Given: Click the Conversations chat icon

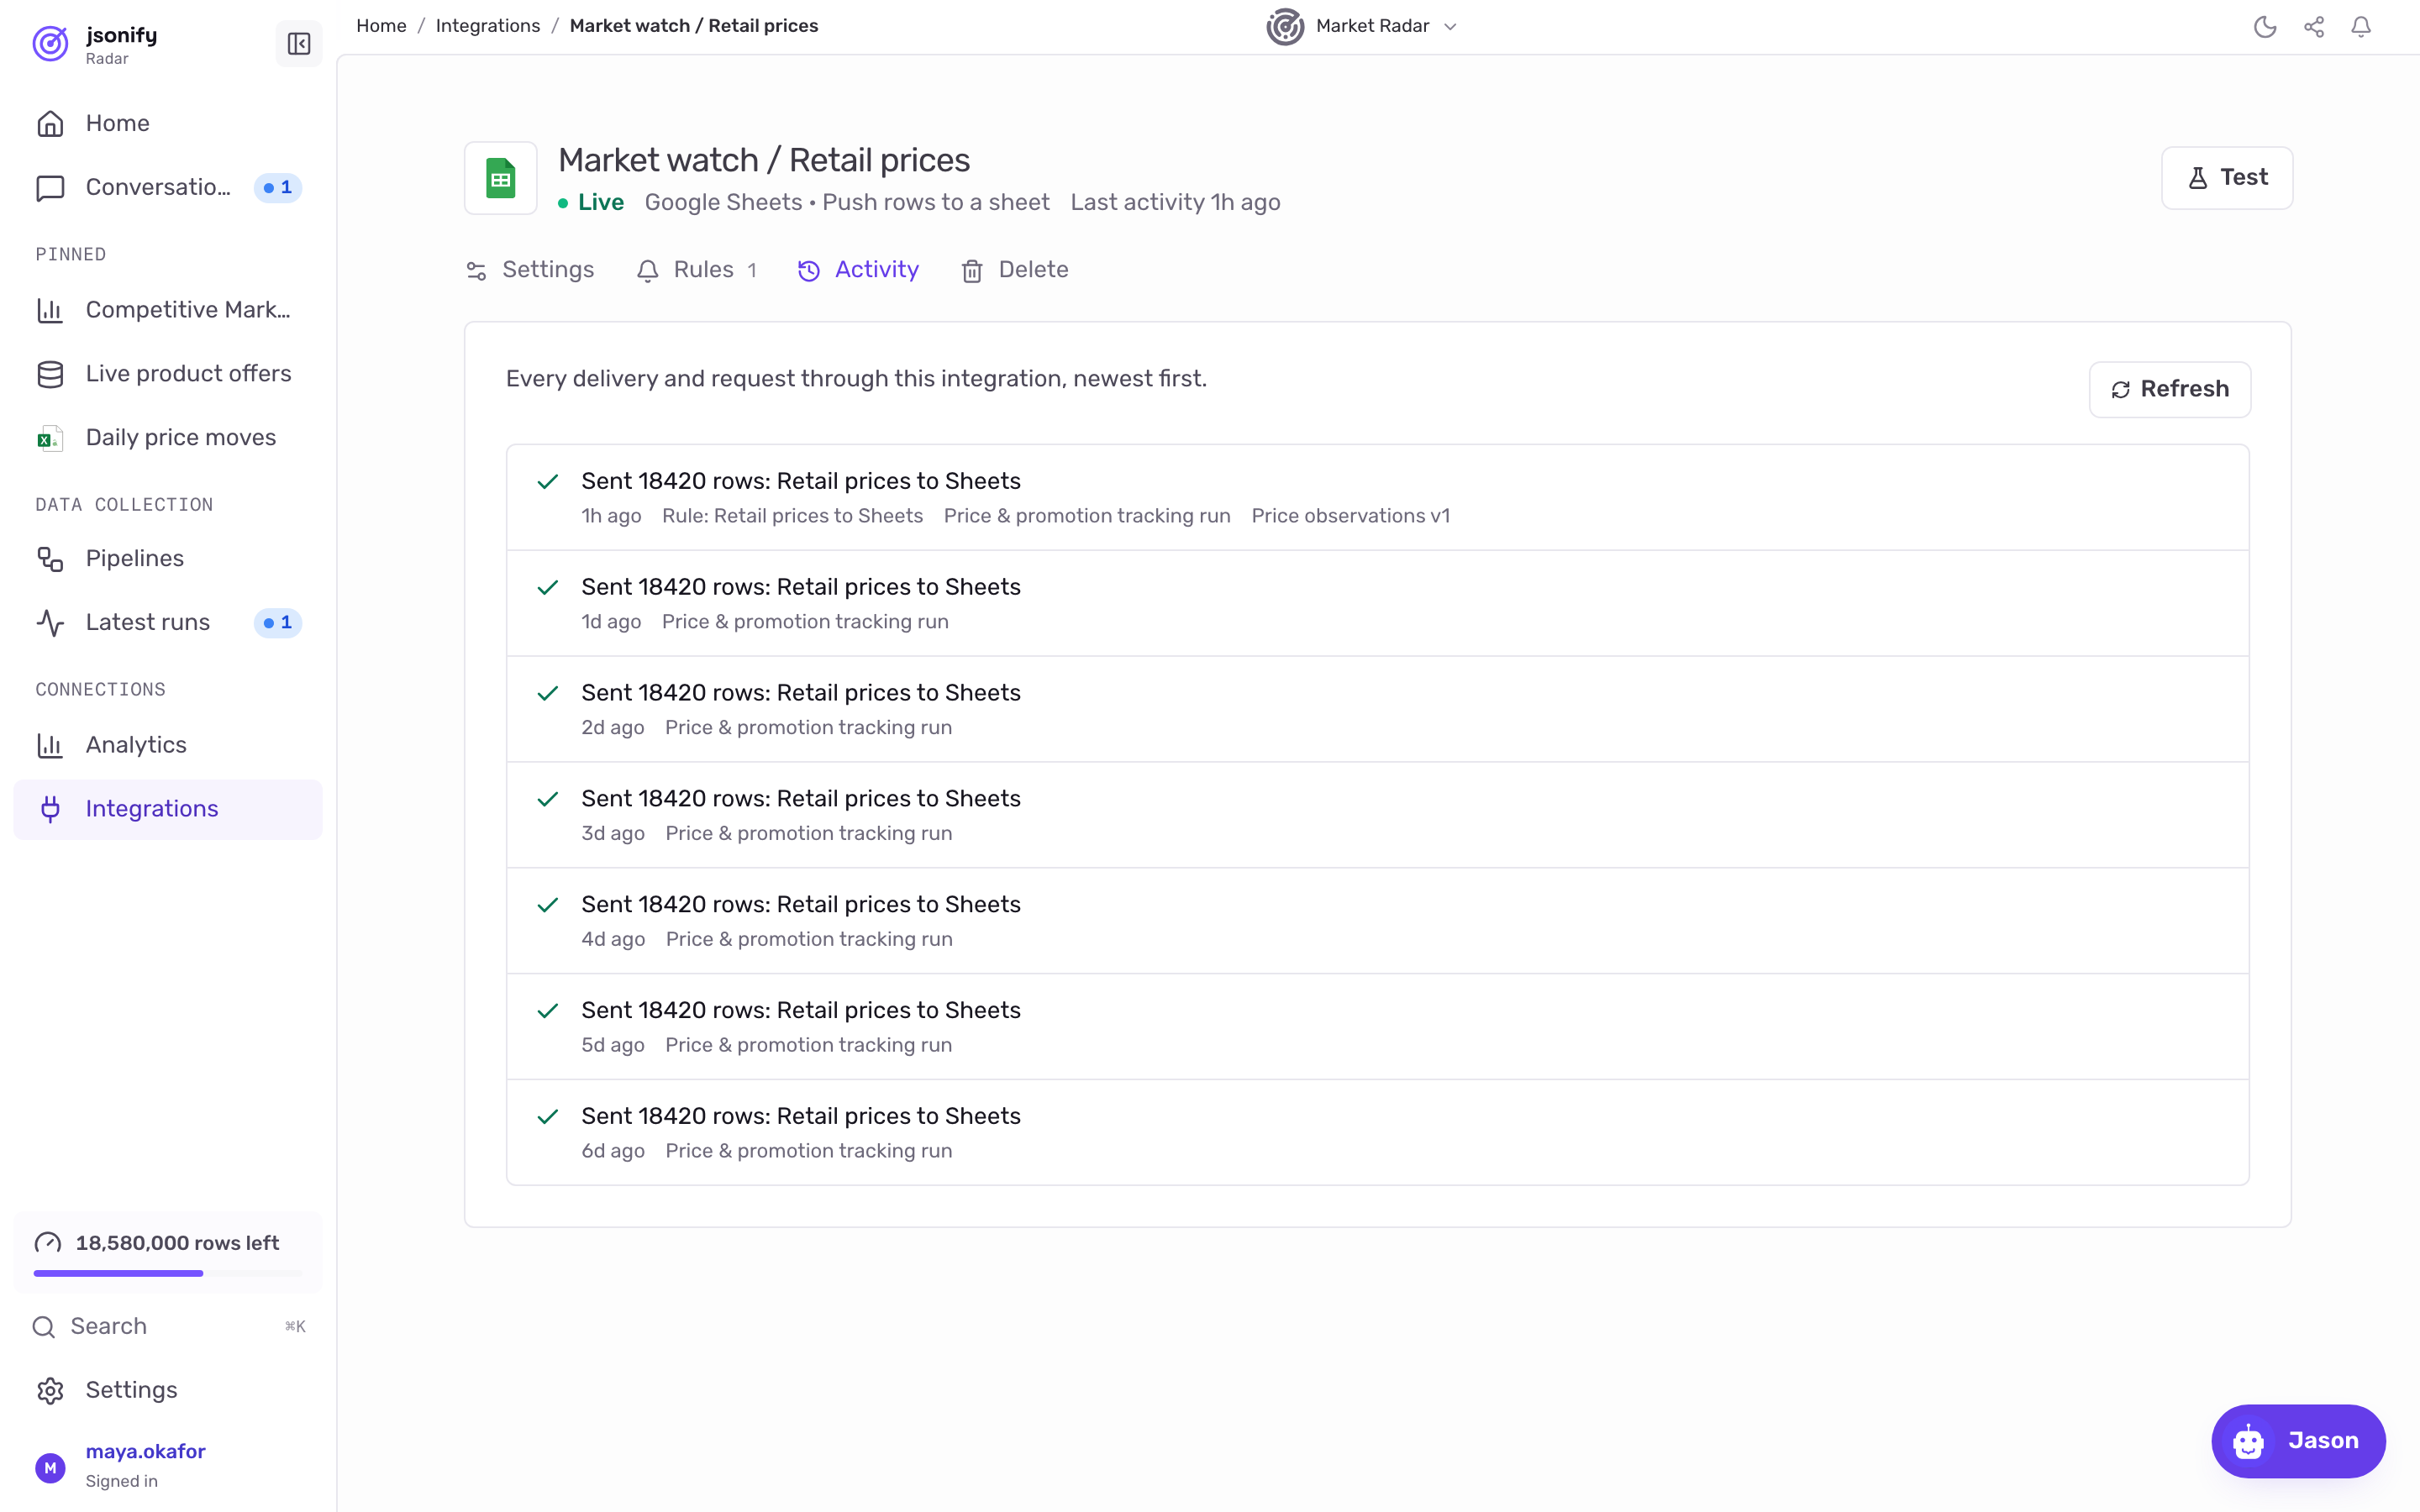Looking at the screenshot, I should pyautogui.click(x=50, y=188).
